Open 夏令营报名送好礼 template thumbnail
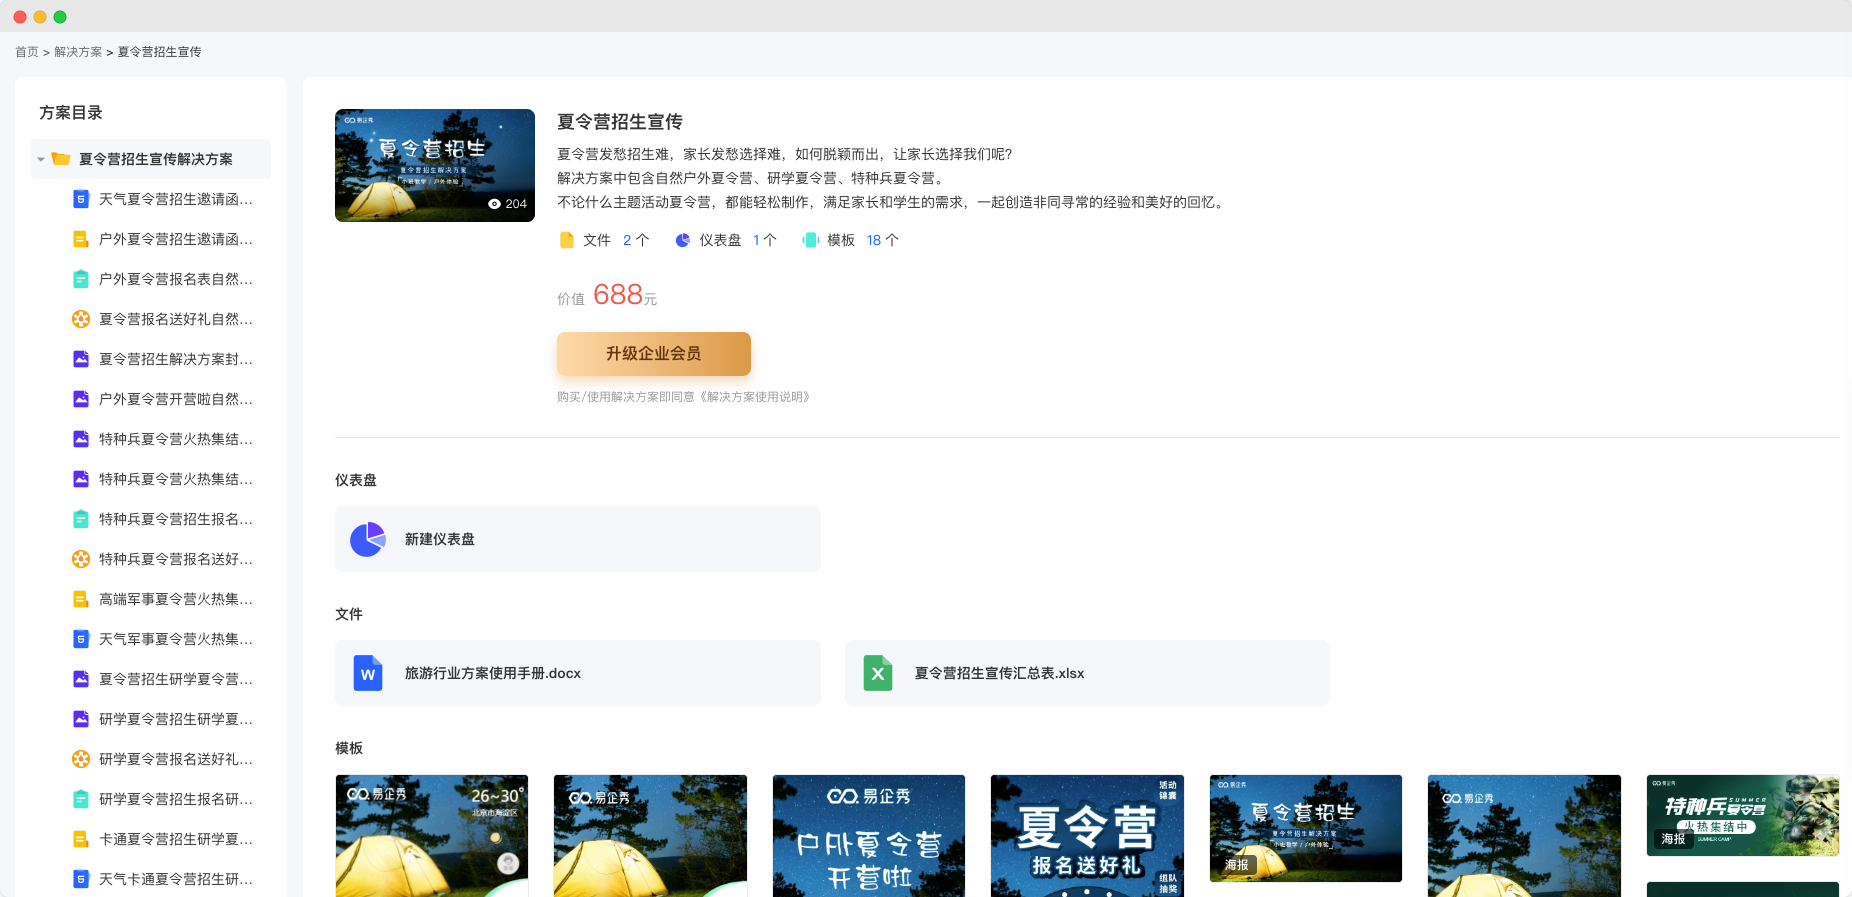The image size is (1852, 897). point(1087,836)
